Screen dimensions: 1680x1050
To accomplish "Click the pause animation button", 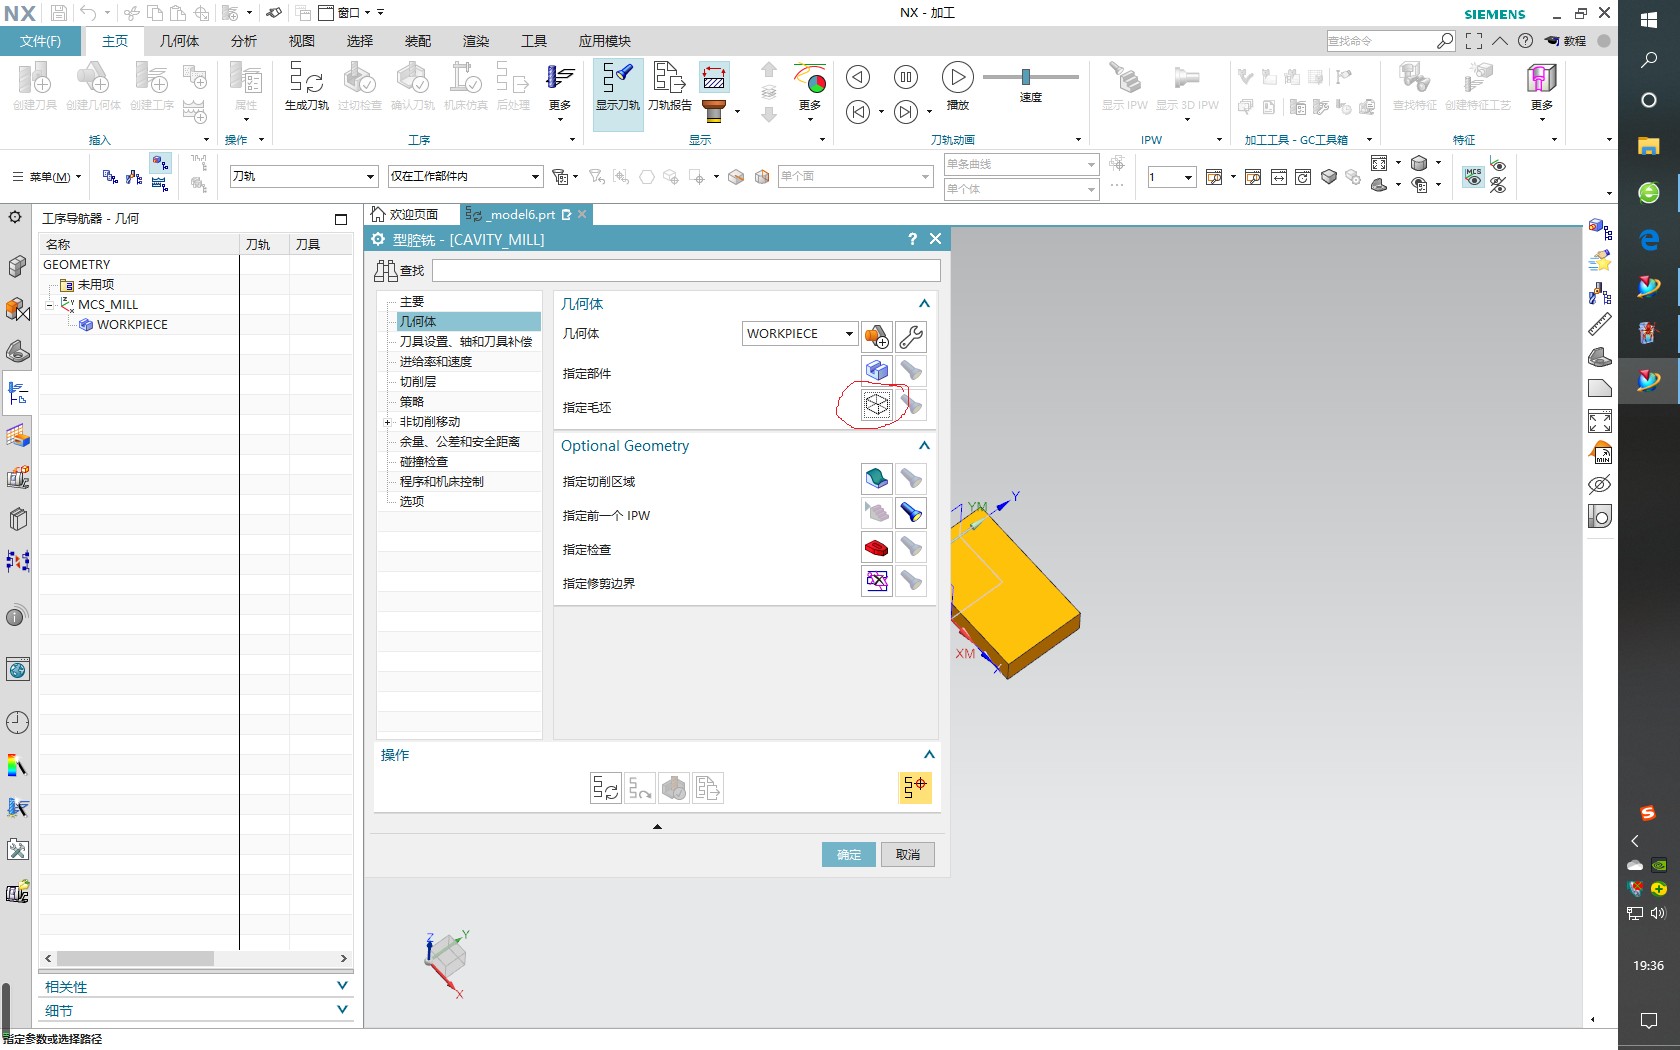I will [x=905, y=77].
